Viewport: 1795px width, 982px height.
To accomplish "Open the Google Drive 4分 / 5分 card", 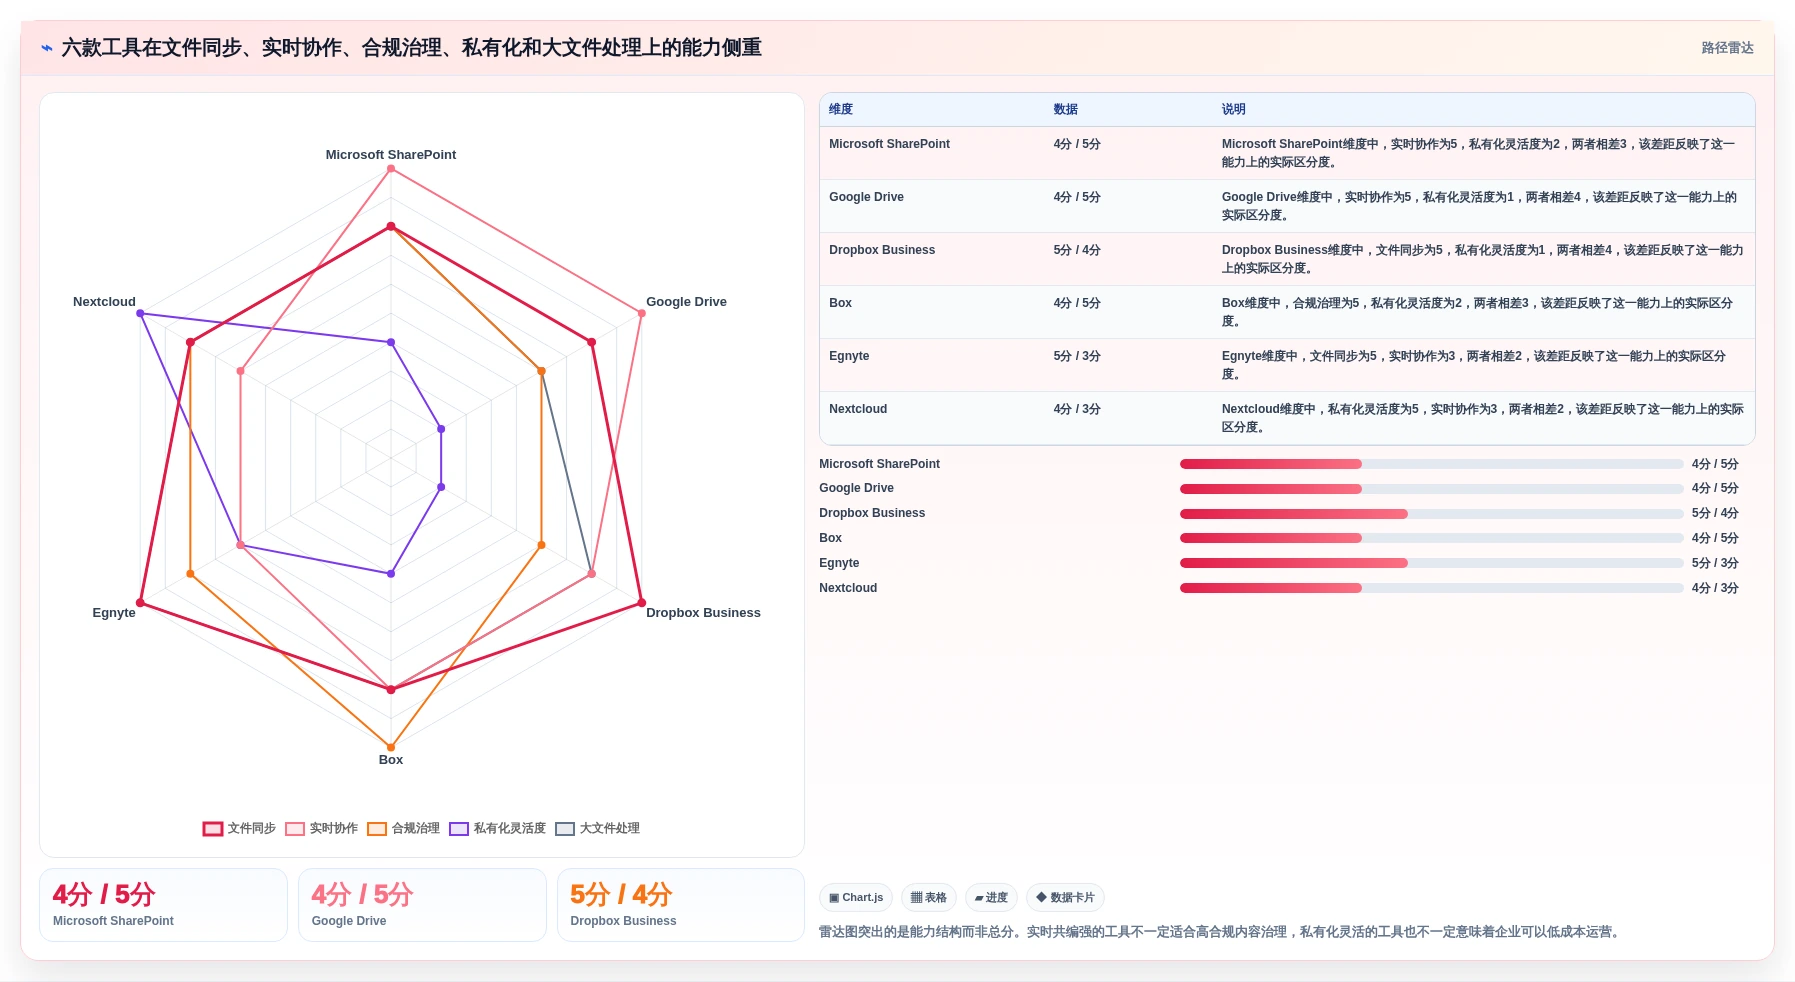I will point(422,905).
